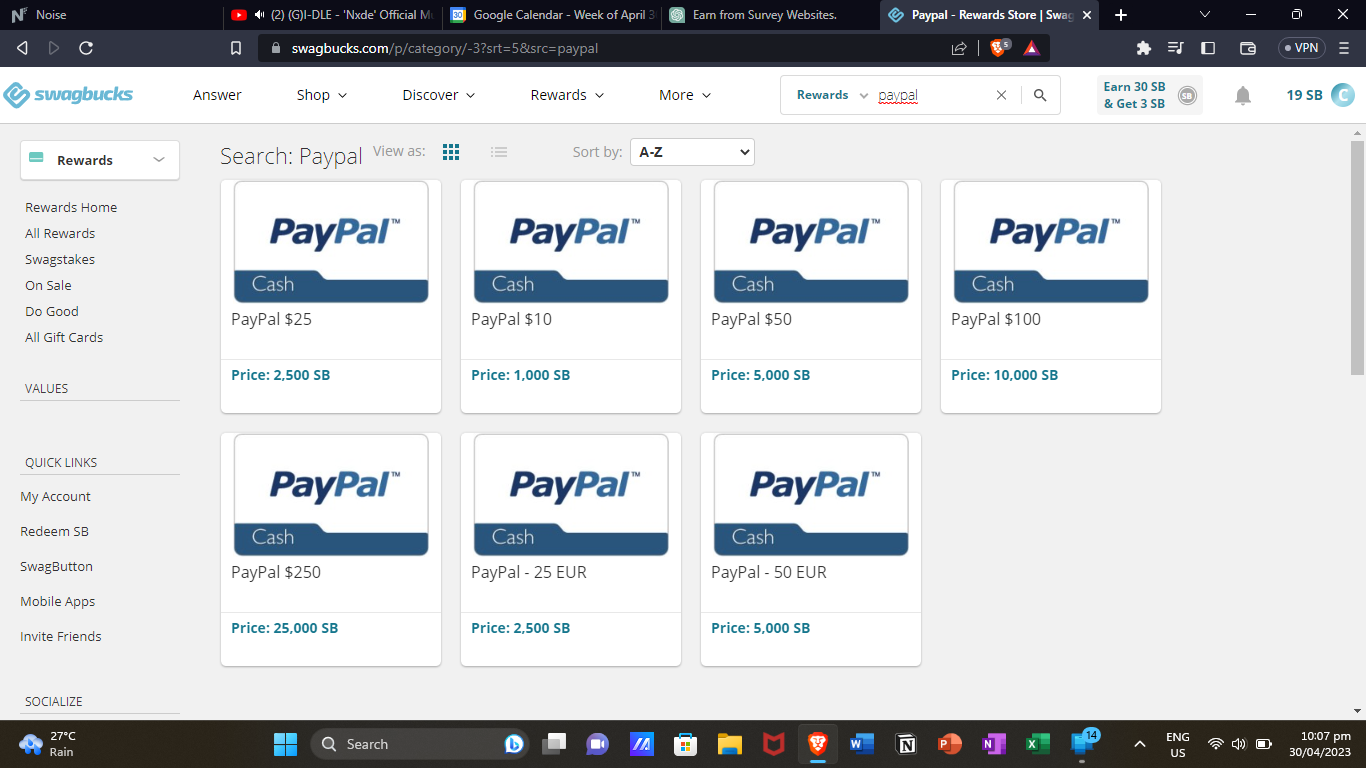Open OneNote from the taskbar

(993, 744)
